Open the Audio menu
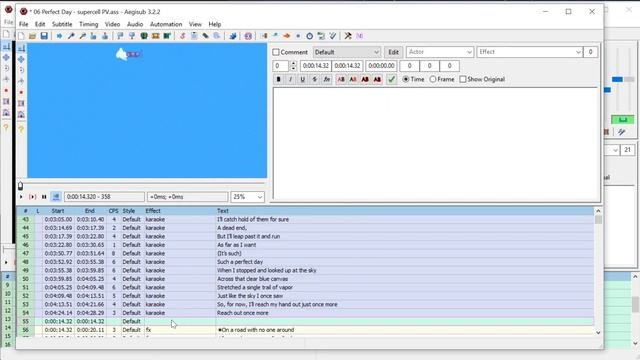 tap(135, 24)
